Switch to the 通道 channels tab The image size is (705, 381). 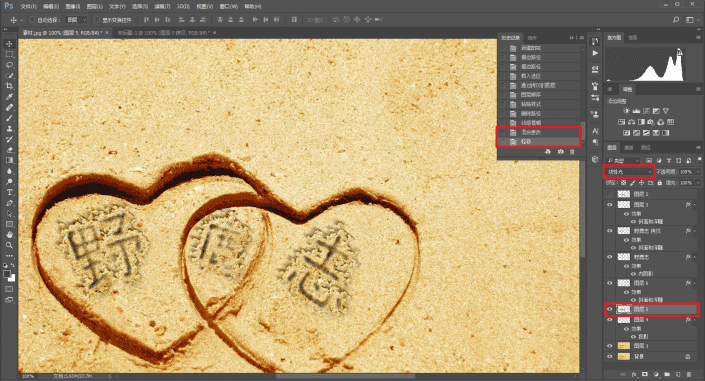tap(629, 148)
